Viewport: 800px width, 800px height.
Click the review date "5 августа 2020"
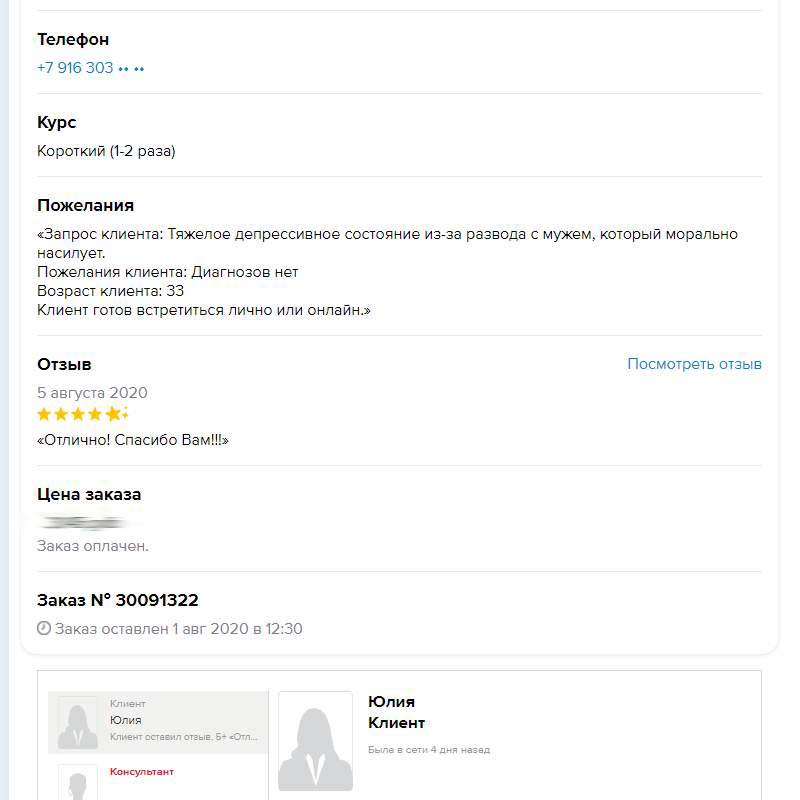(x=92, y=393)
